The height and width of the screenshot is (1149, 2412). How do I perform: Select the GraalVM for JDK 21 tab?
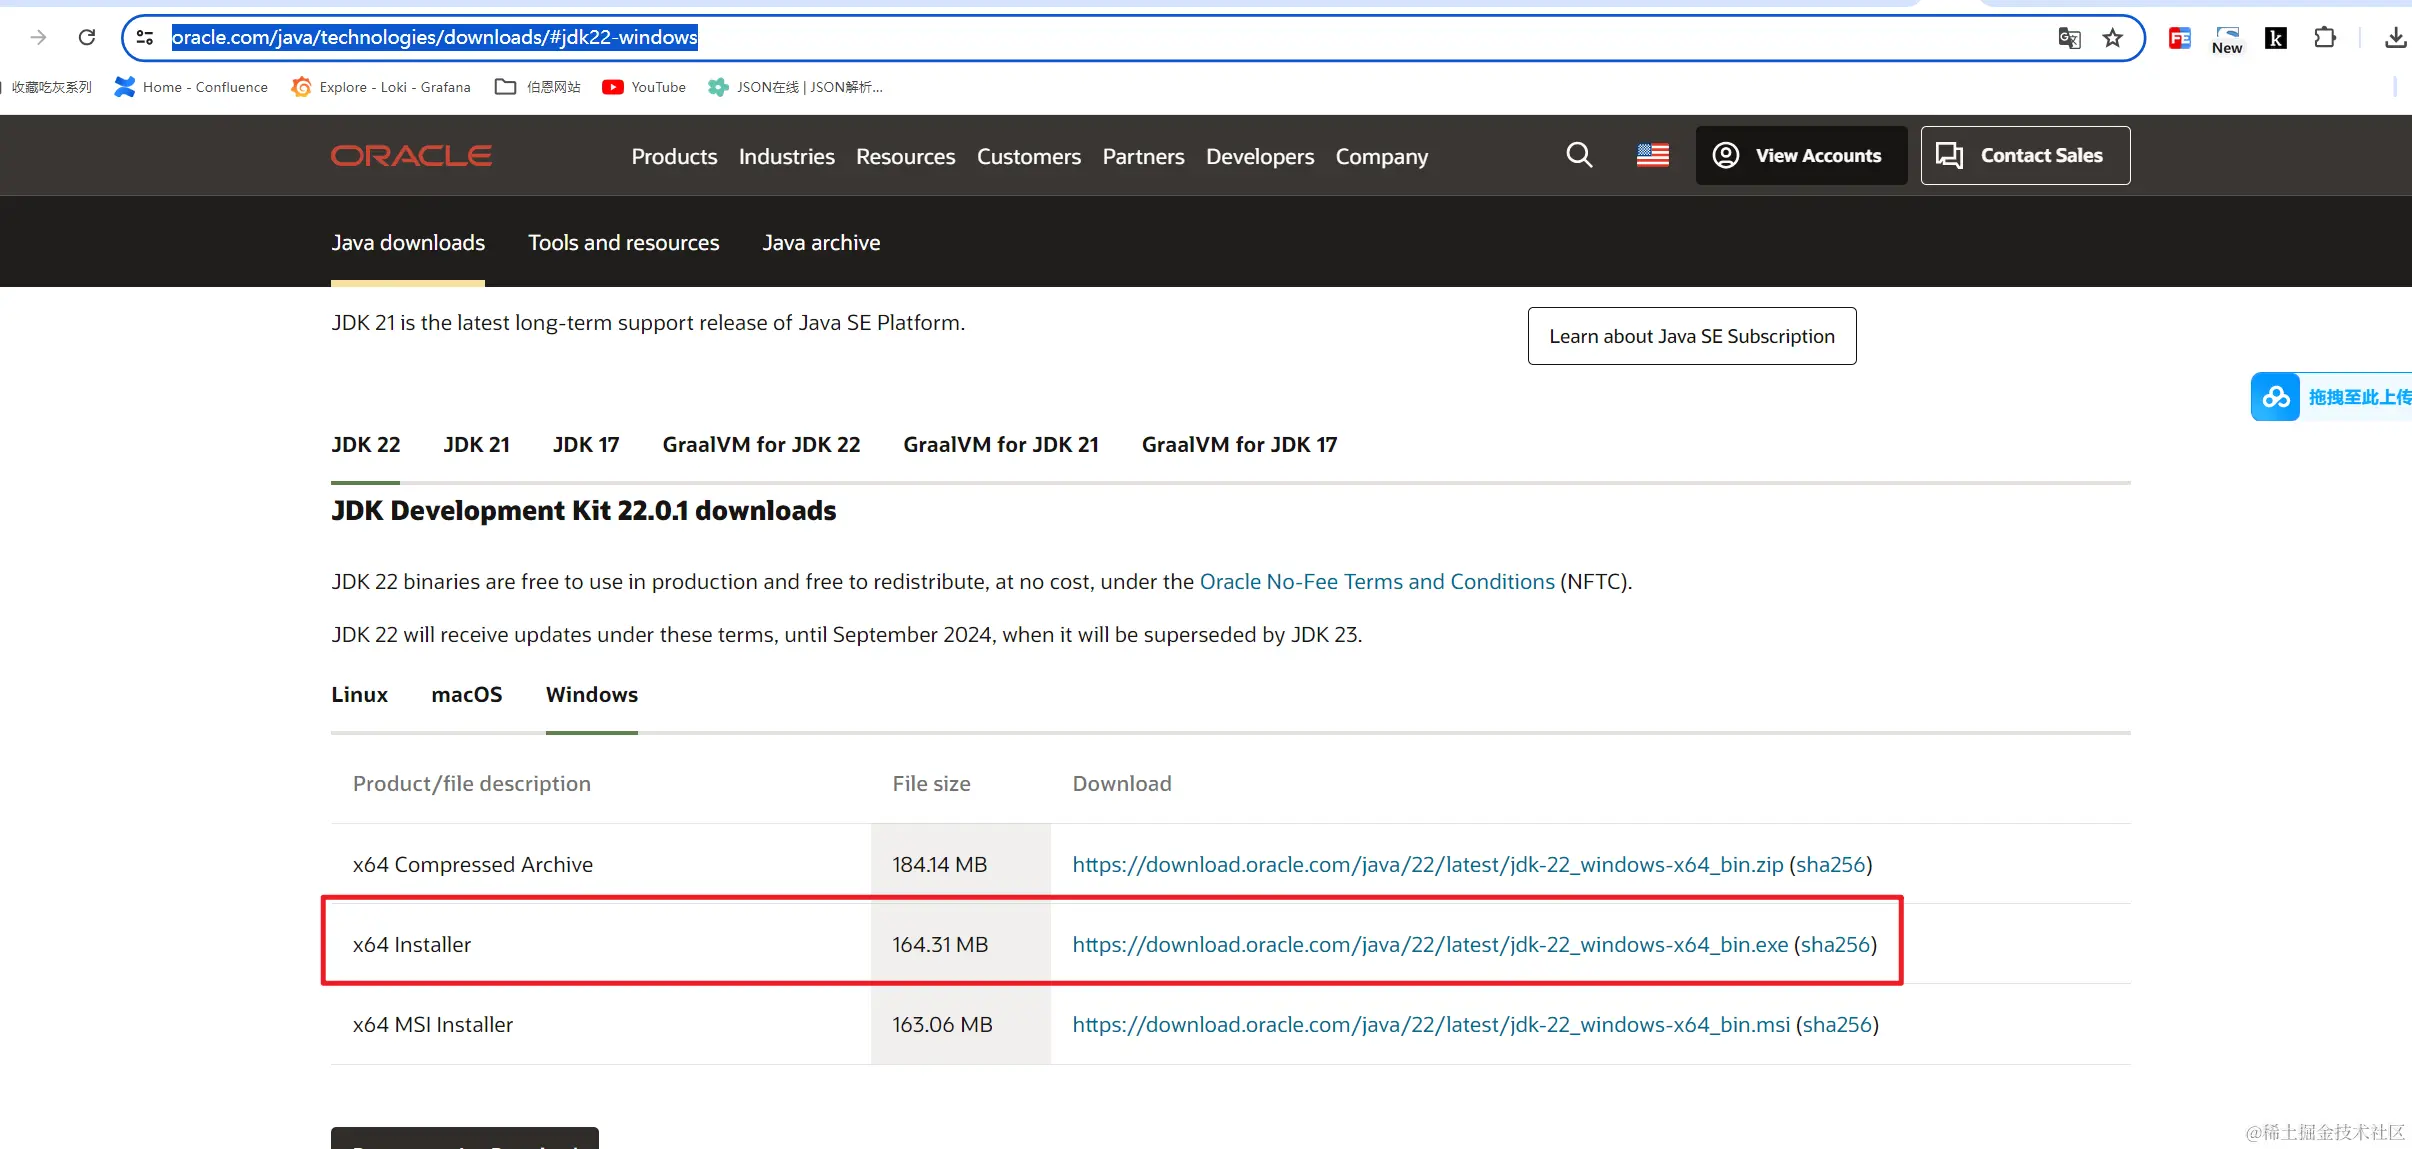click(x=1001, y=445)
